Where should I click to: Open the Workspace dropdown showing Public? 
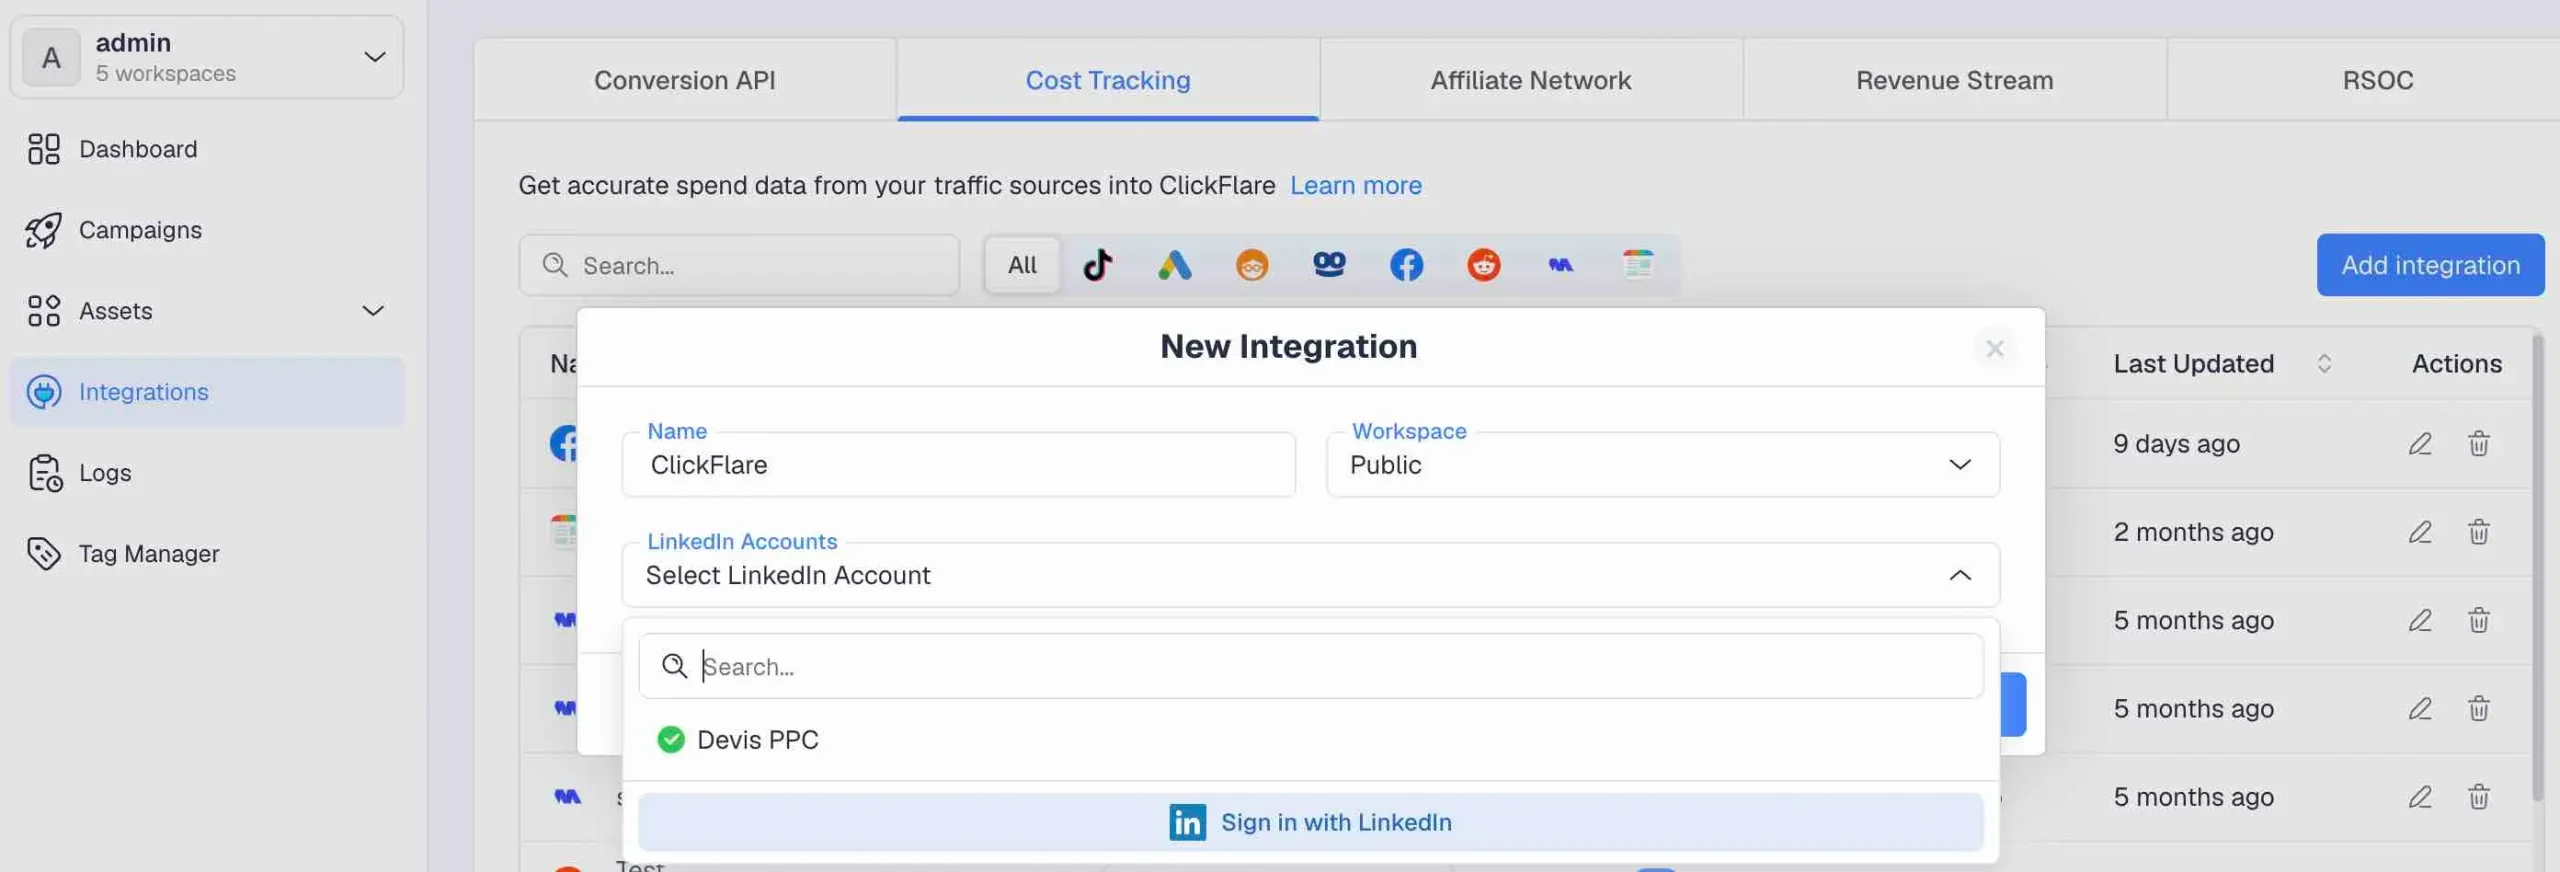coord(1662,464)
